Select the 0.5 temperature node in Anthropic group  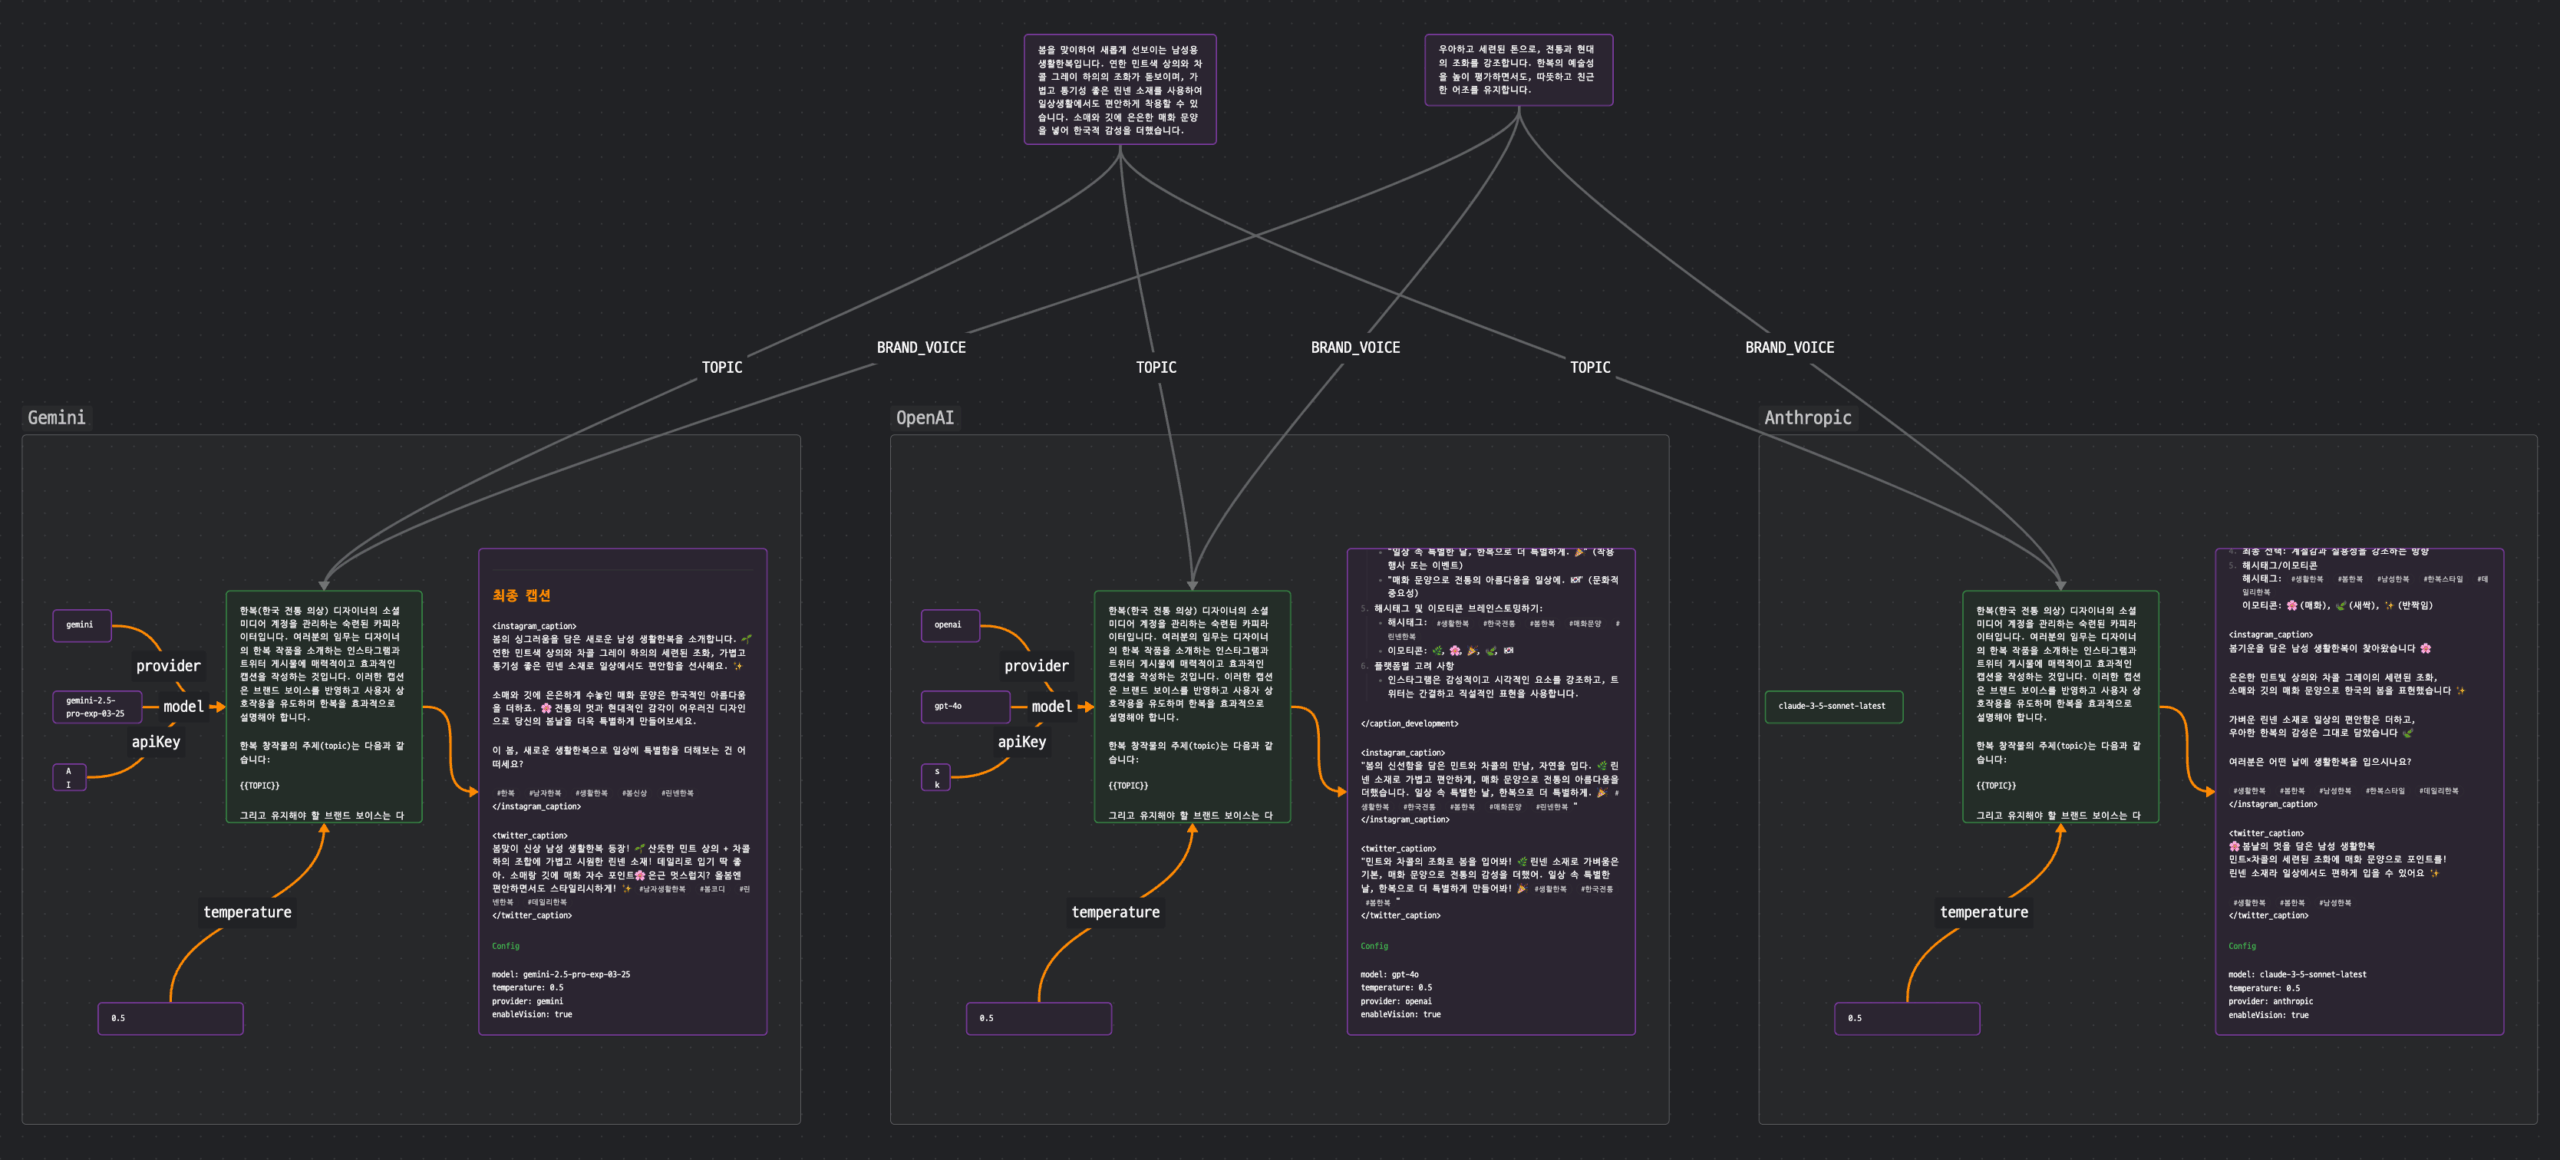pyautogui.click(x=1907, y=1018)
